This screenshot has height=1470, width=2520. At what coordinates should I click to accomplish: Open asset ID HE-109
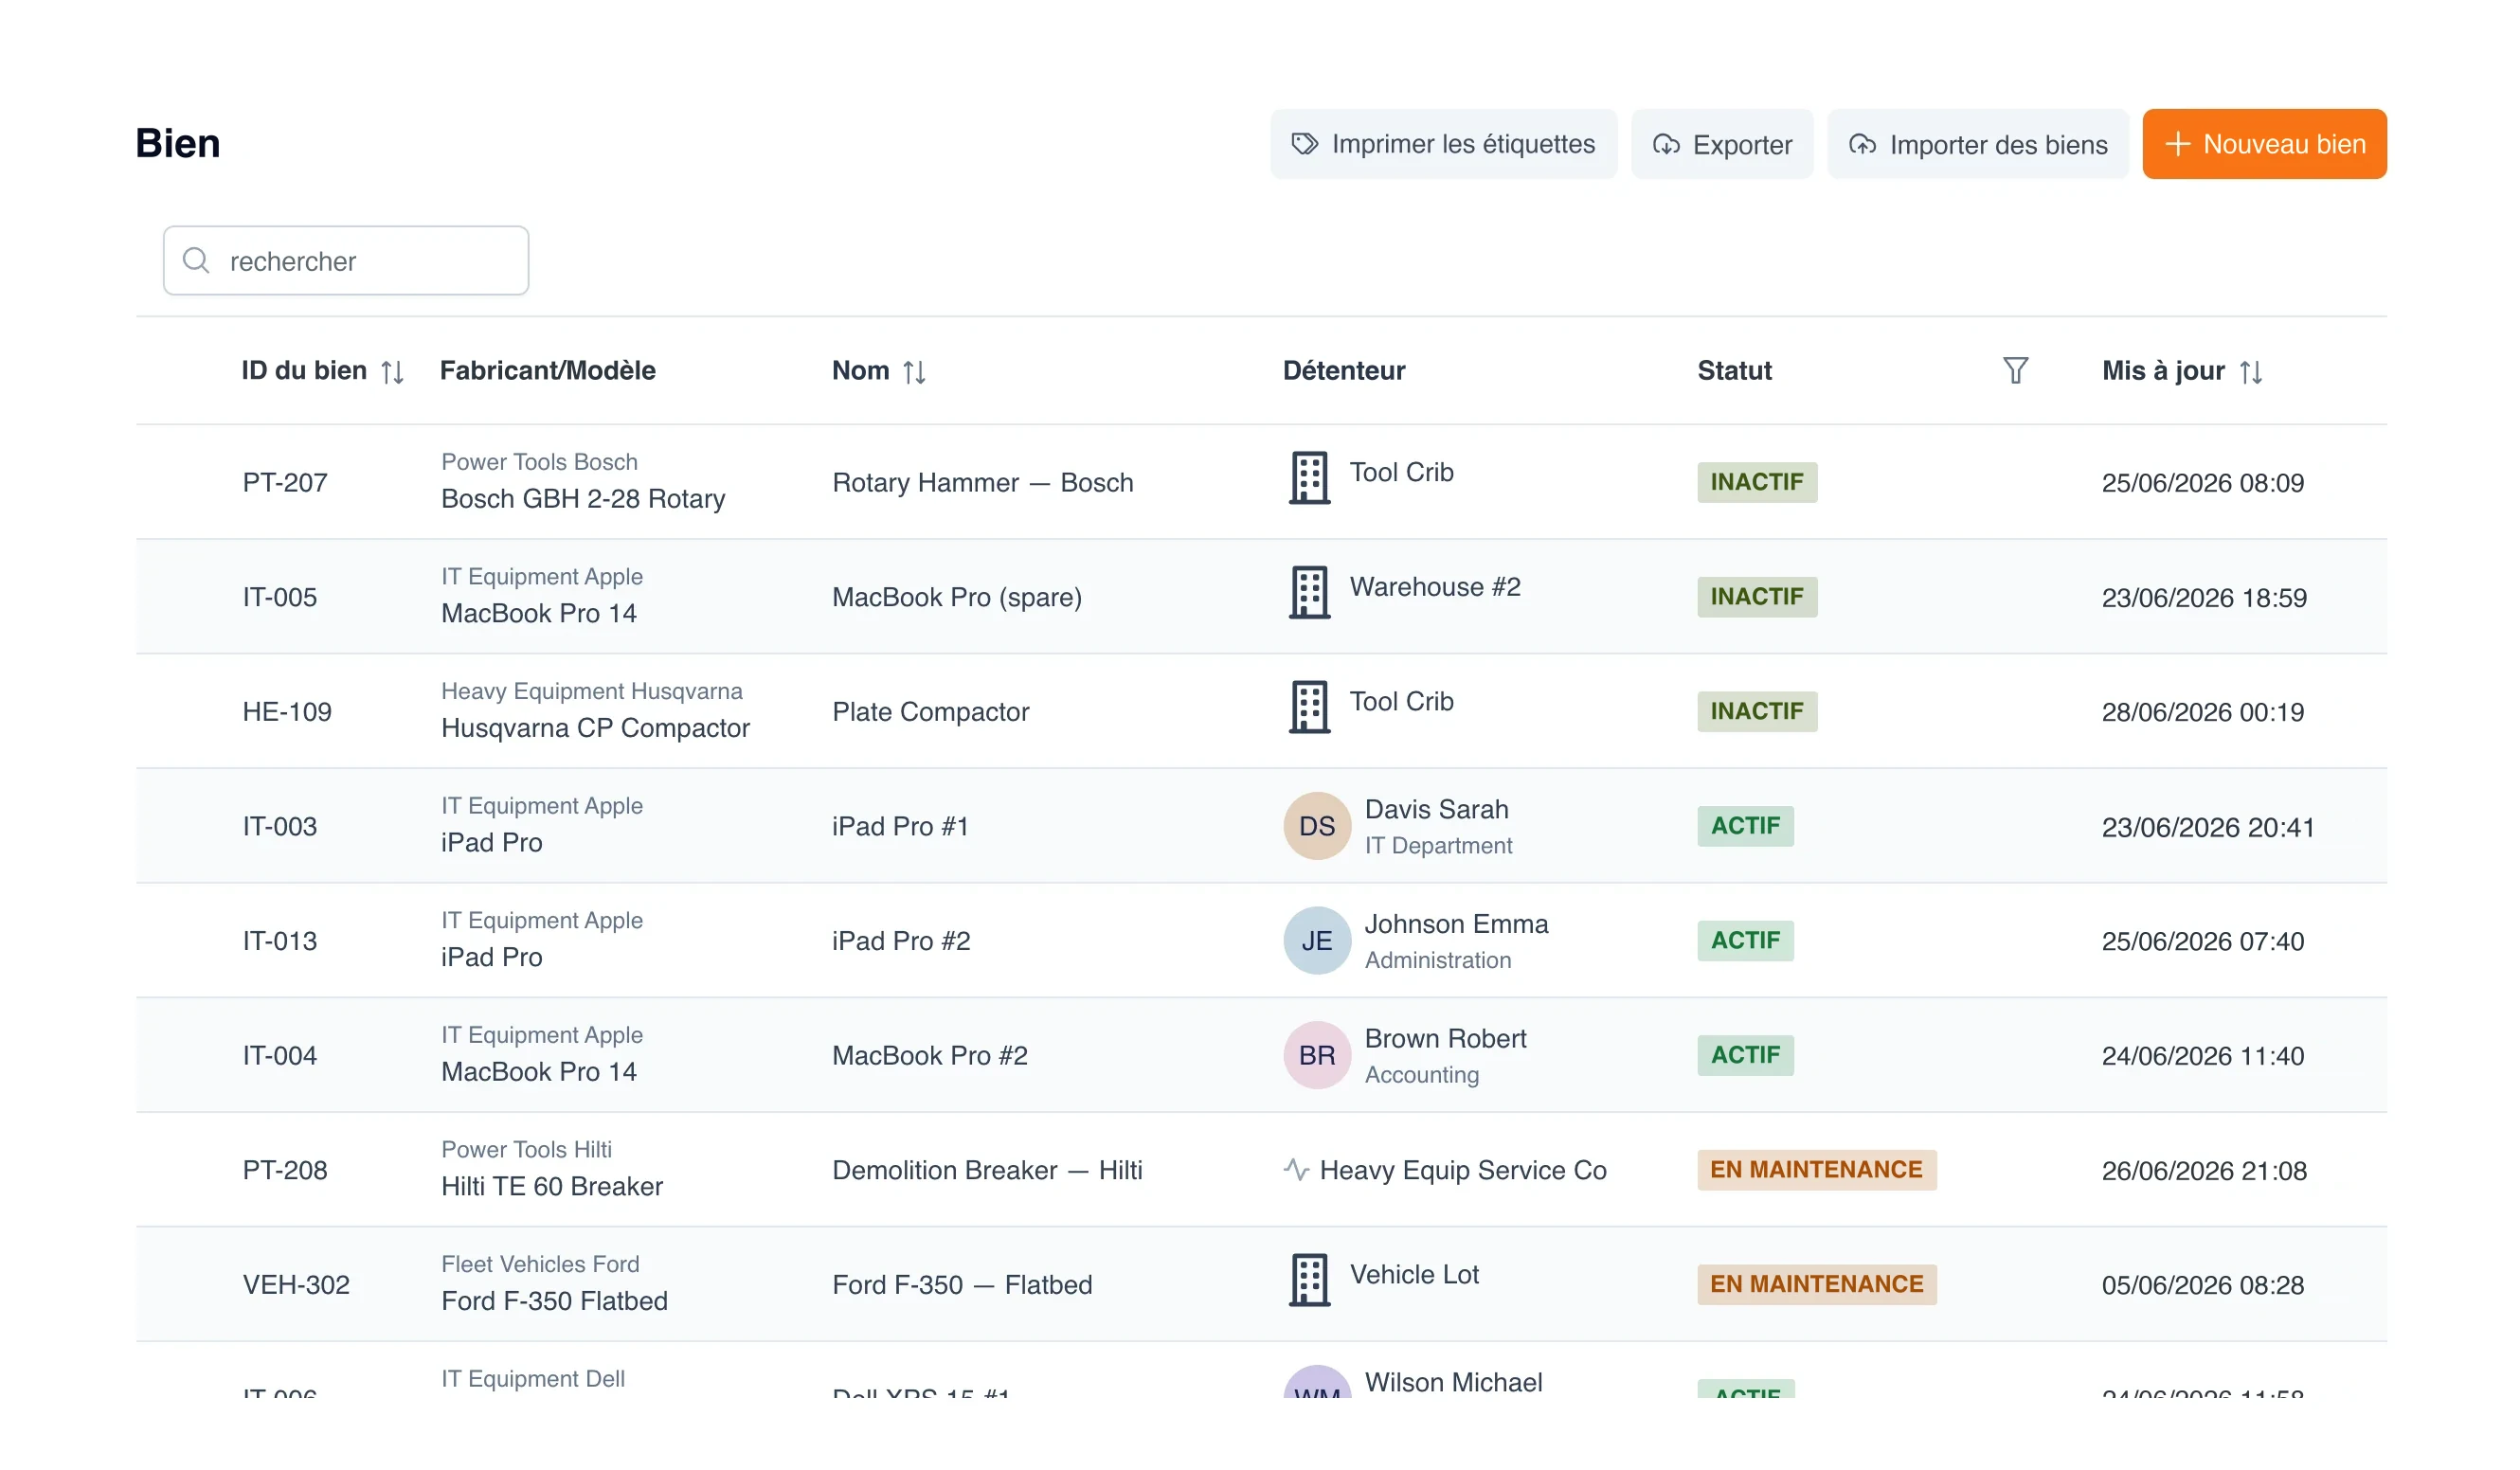287,712
